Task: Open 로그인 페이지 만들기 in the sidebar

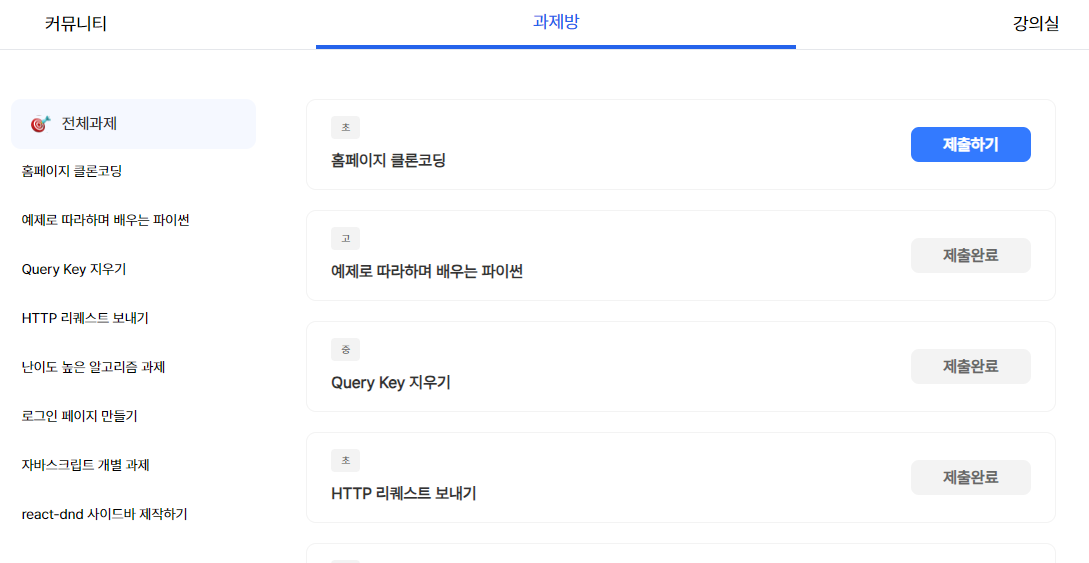Action: point(79,416)
